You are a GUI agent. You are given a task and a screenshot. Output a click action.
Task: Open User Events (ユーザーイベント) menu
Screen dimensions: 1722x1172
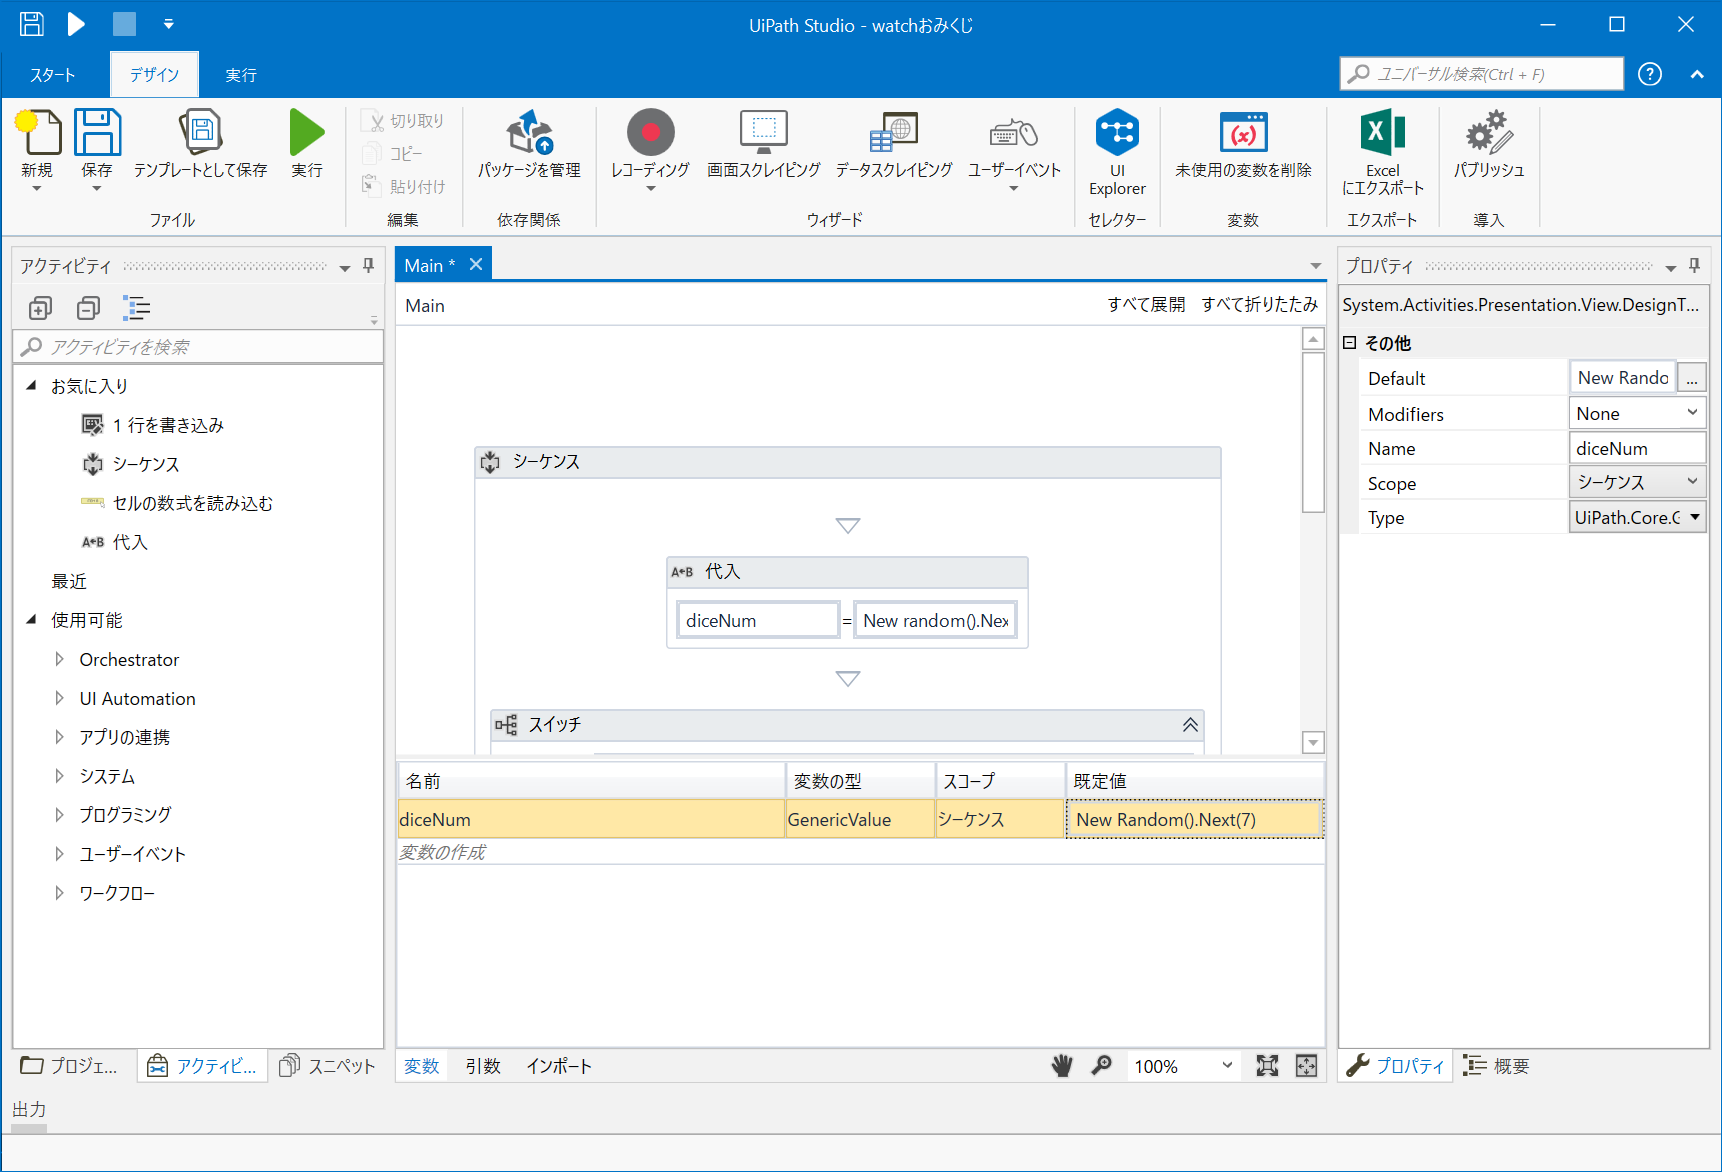click(x=1014, y=133)
